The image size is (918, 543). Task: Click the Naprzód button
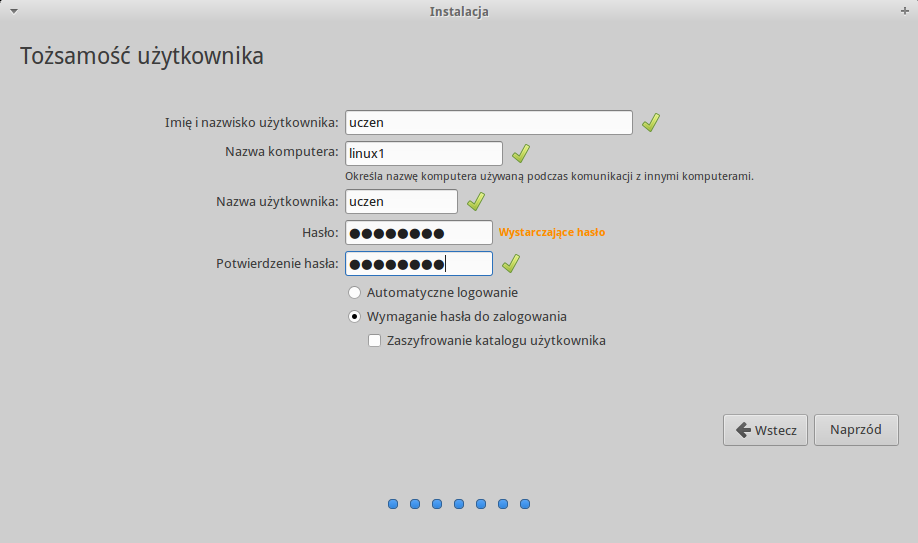pyautogui.click(x=856, y=430)
